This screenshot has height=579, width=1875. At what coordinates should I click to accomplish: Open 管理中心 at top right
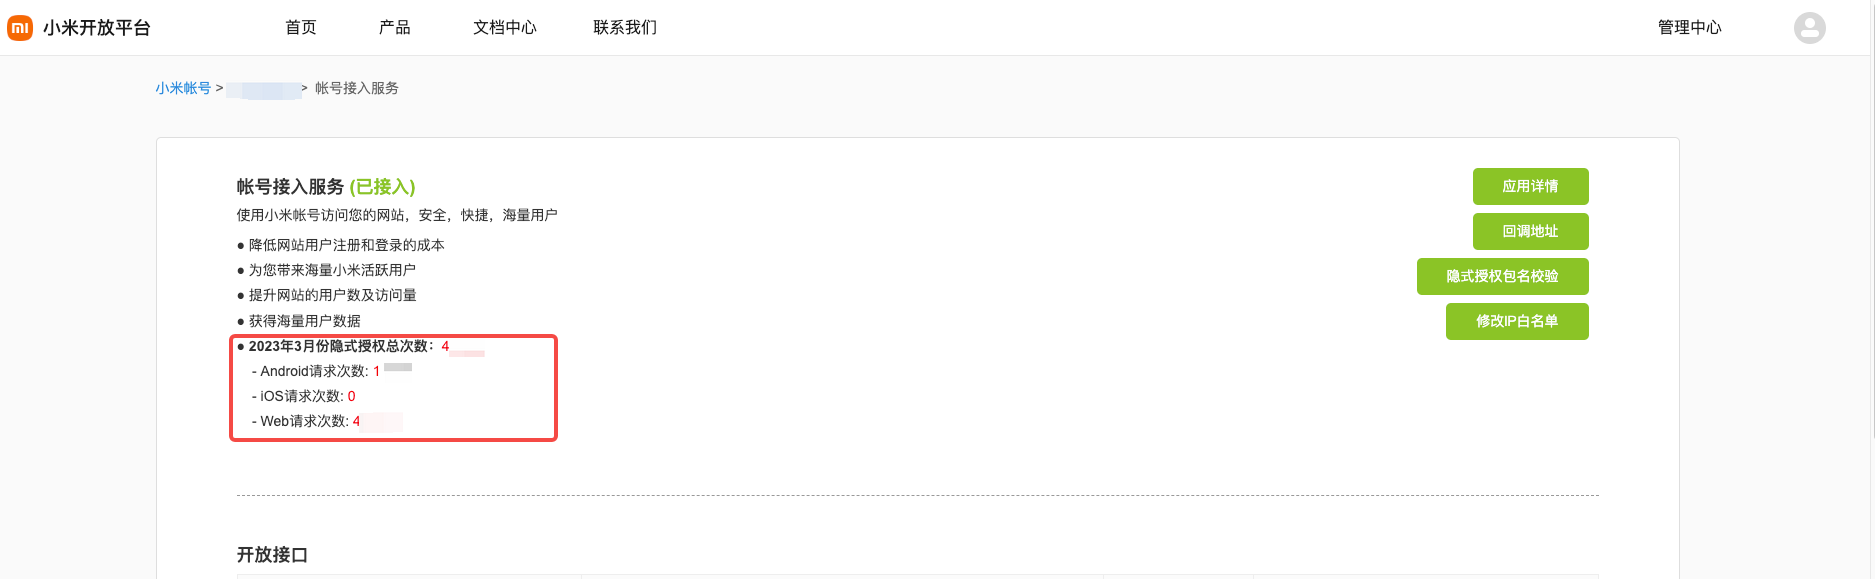(x=1689, y=28)
